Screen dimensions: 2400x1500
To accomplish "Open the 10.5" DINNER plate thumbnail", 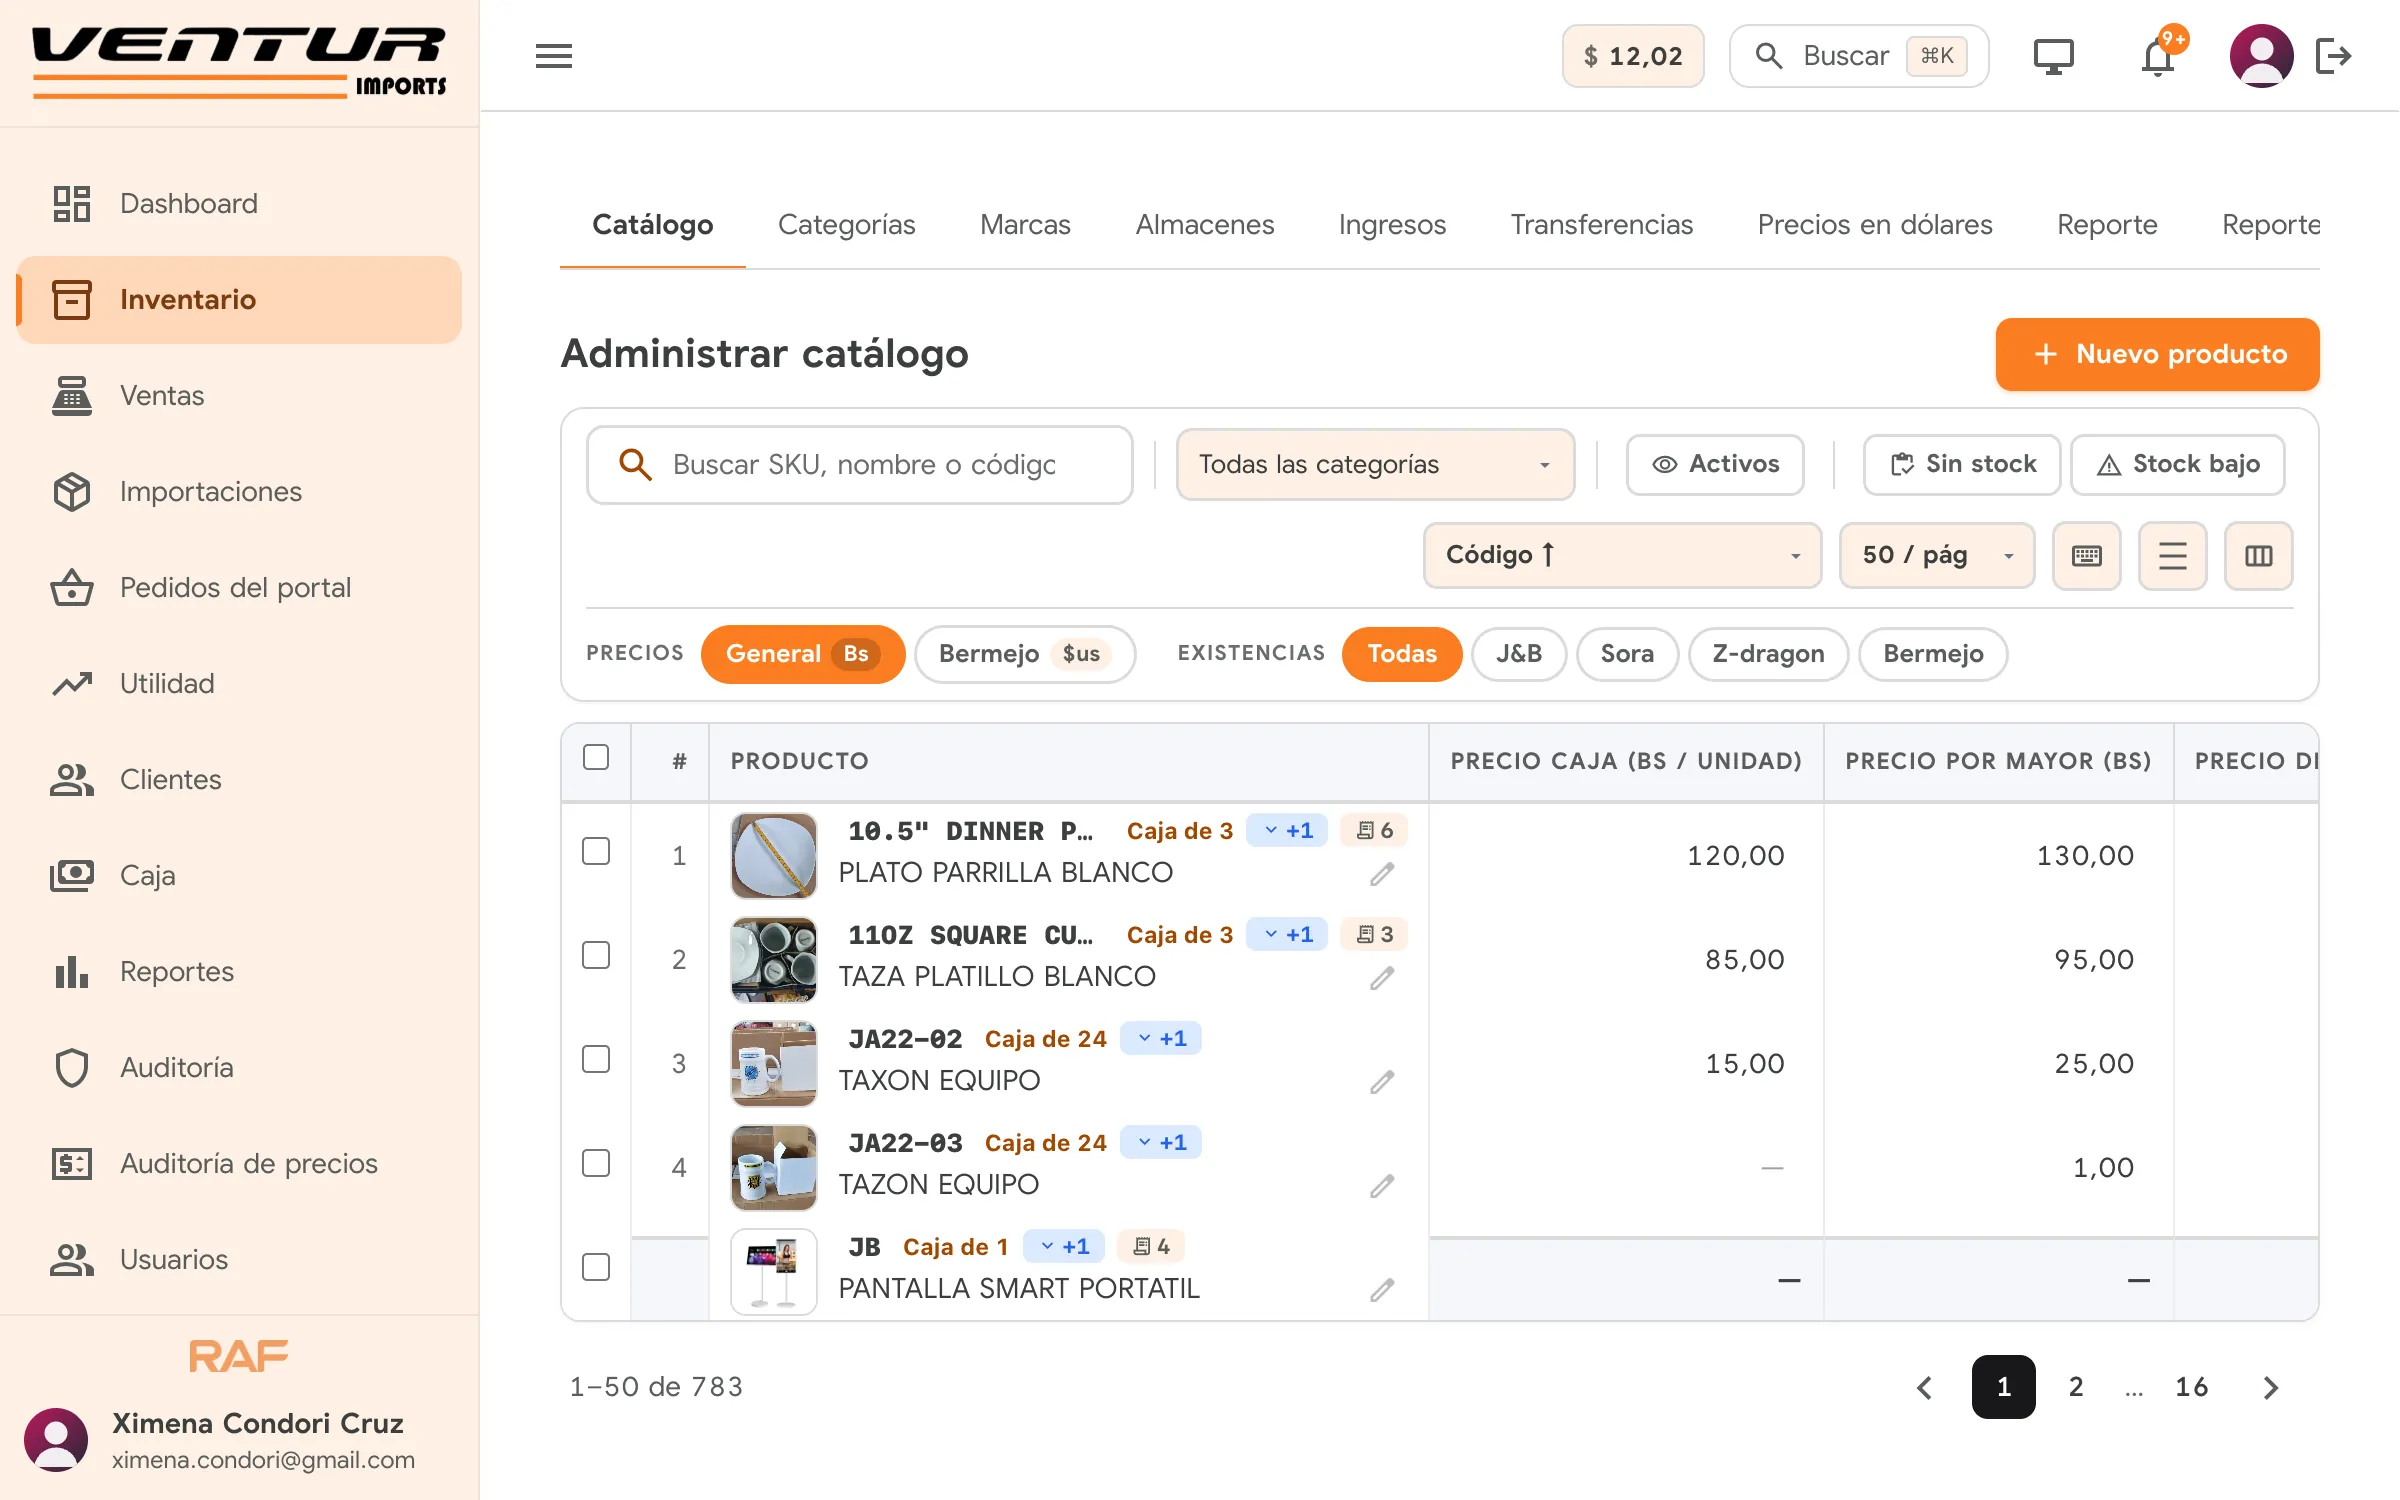I will (x=773, y=856).
